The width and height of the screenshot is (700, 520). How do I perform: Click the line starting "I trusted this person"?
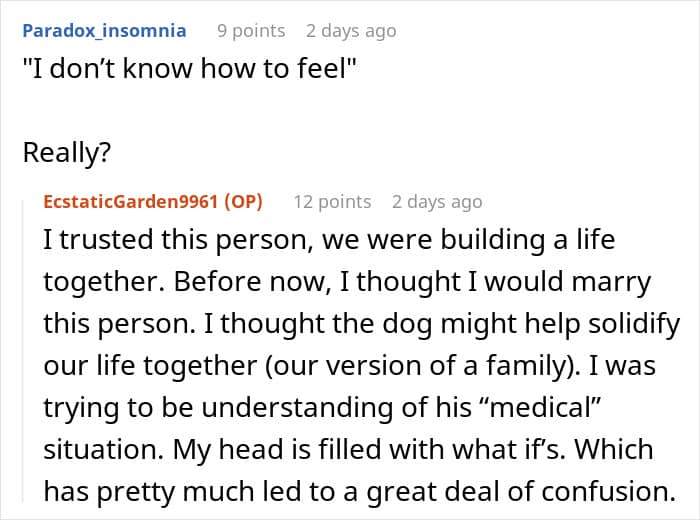click(328, 241)
